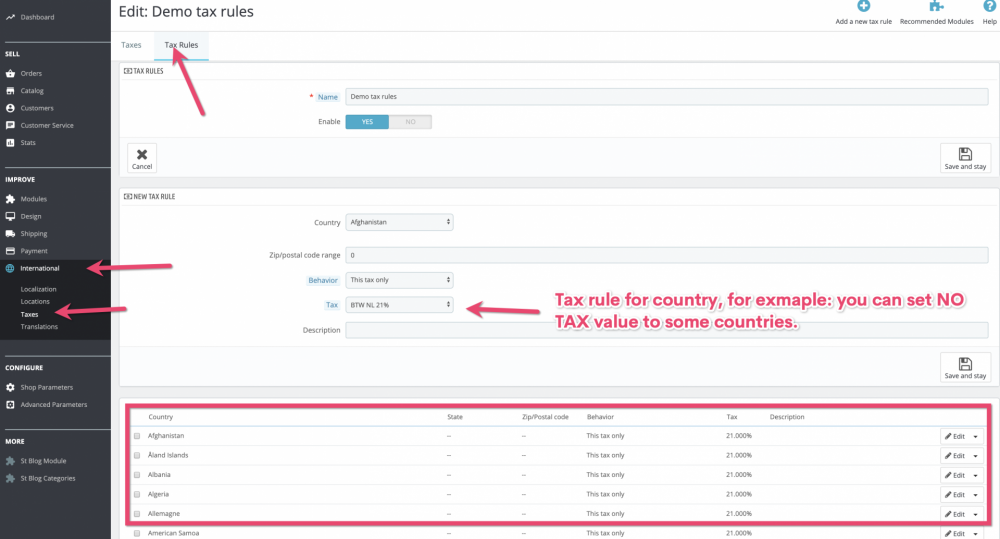The height and width of the screenshot is (539, 1000).
Task: Click into the Name input field
Action: tap(666, 96)
